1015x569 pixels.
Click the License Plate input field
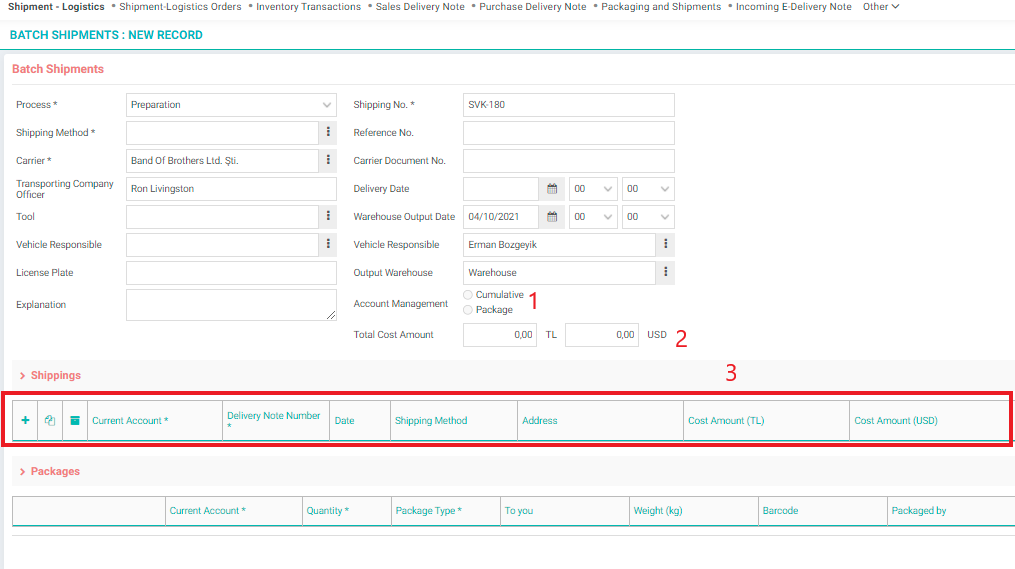coord(231,273)
